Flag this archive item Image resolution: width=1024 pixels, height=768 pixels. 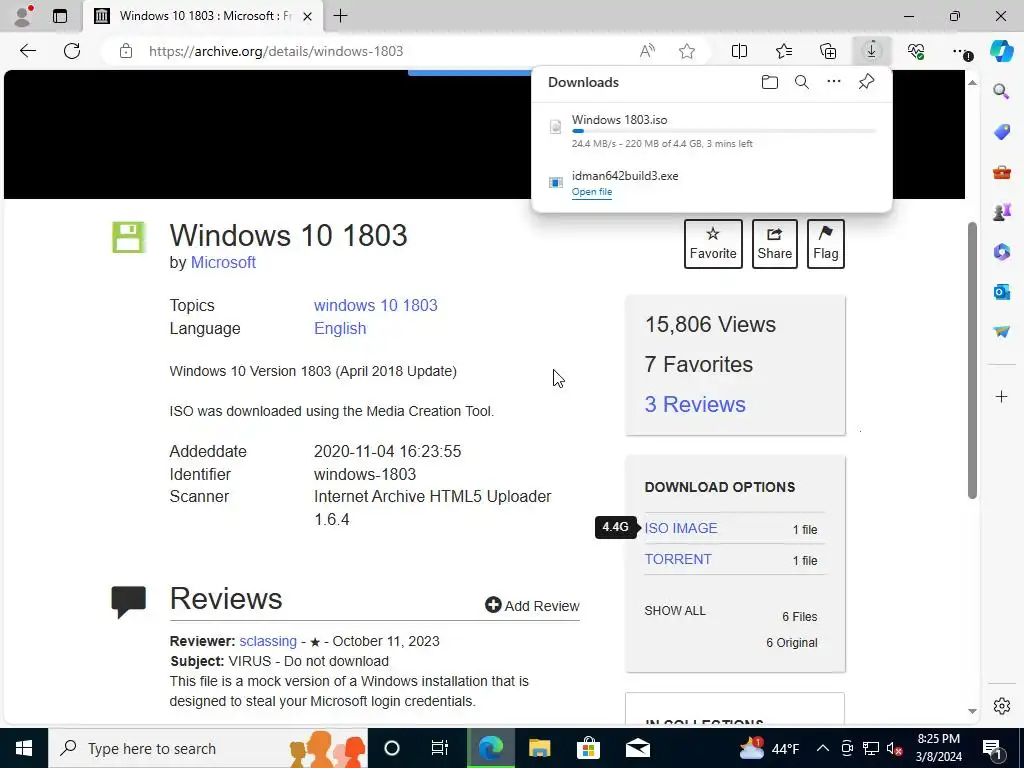pyautogui.click(x=825, y=244)
